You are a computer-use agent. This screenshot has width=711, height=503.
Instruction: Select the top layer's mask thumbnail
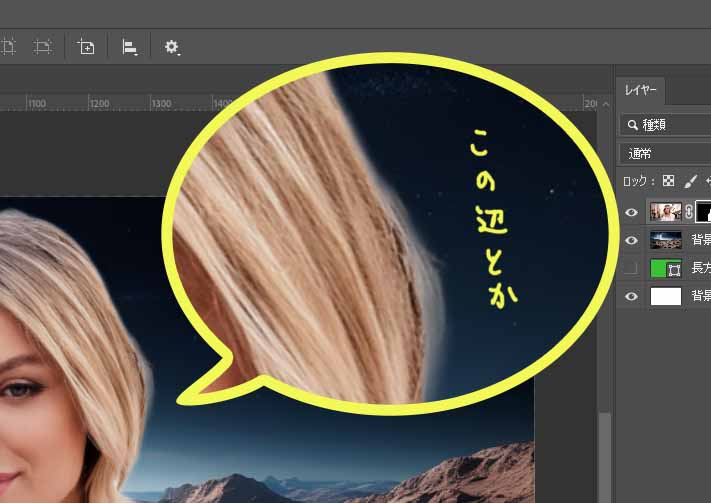[703, 212]
